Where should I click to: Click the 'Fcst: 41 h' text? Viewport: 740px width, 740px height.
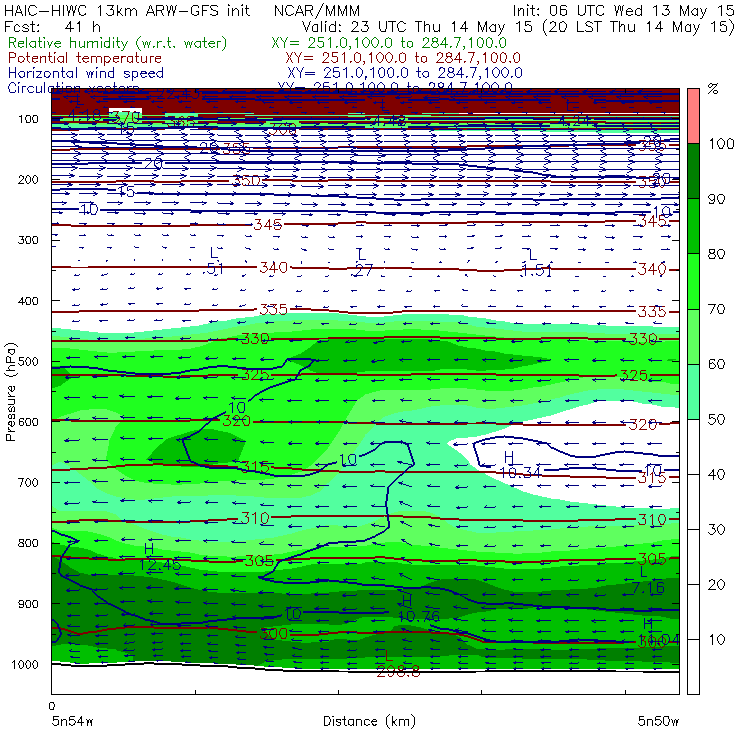click(x=52, y=26)
